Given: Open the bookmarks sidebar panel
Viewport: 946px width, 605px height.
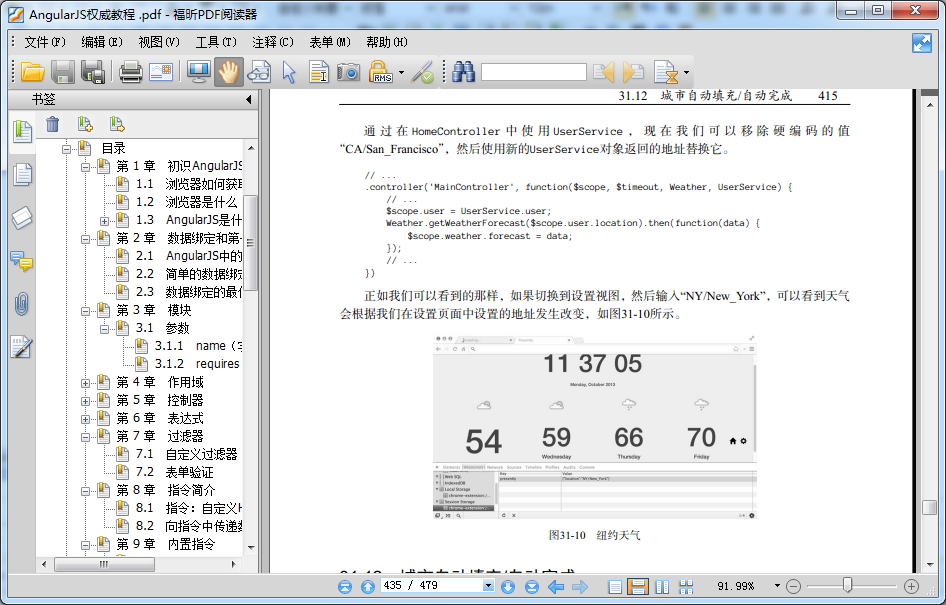Looking at the screenshot, I should [x=22, y=130].
